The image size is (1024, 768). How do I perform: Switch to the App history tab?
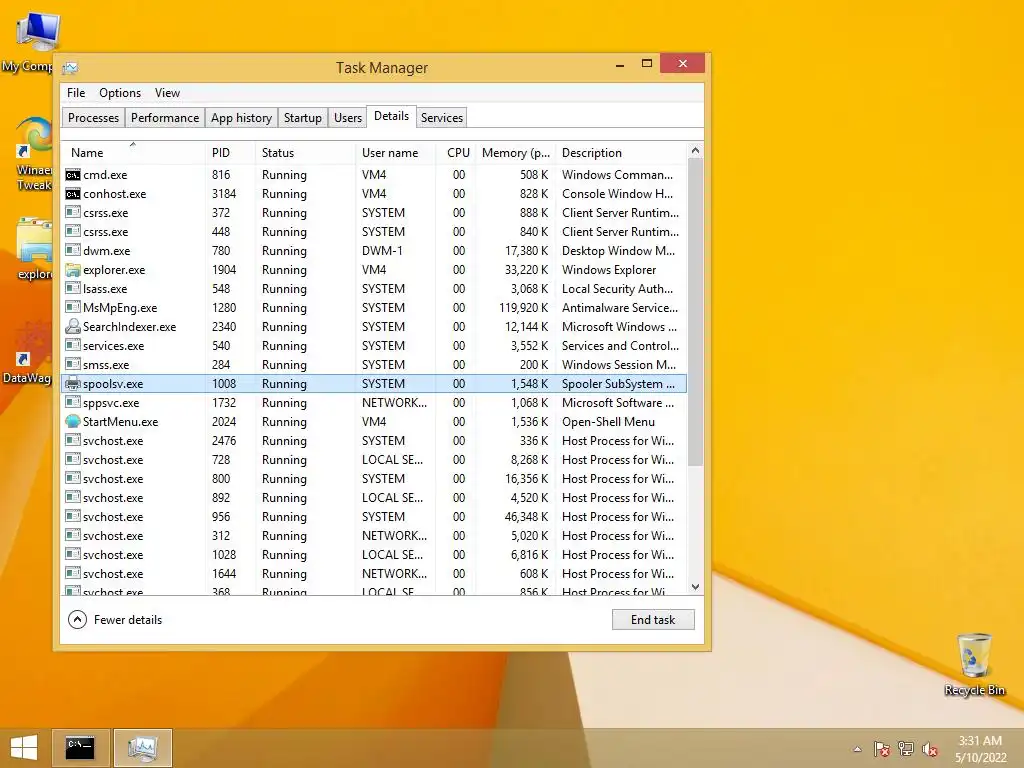click(x=241, y=118)
